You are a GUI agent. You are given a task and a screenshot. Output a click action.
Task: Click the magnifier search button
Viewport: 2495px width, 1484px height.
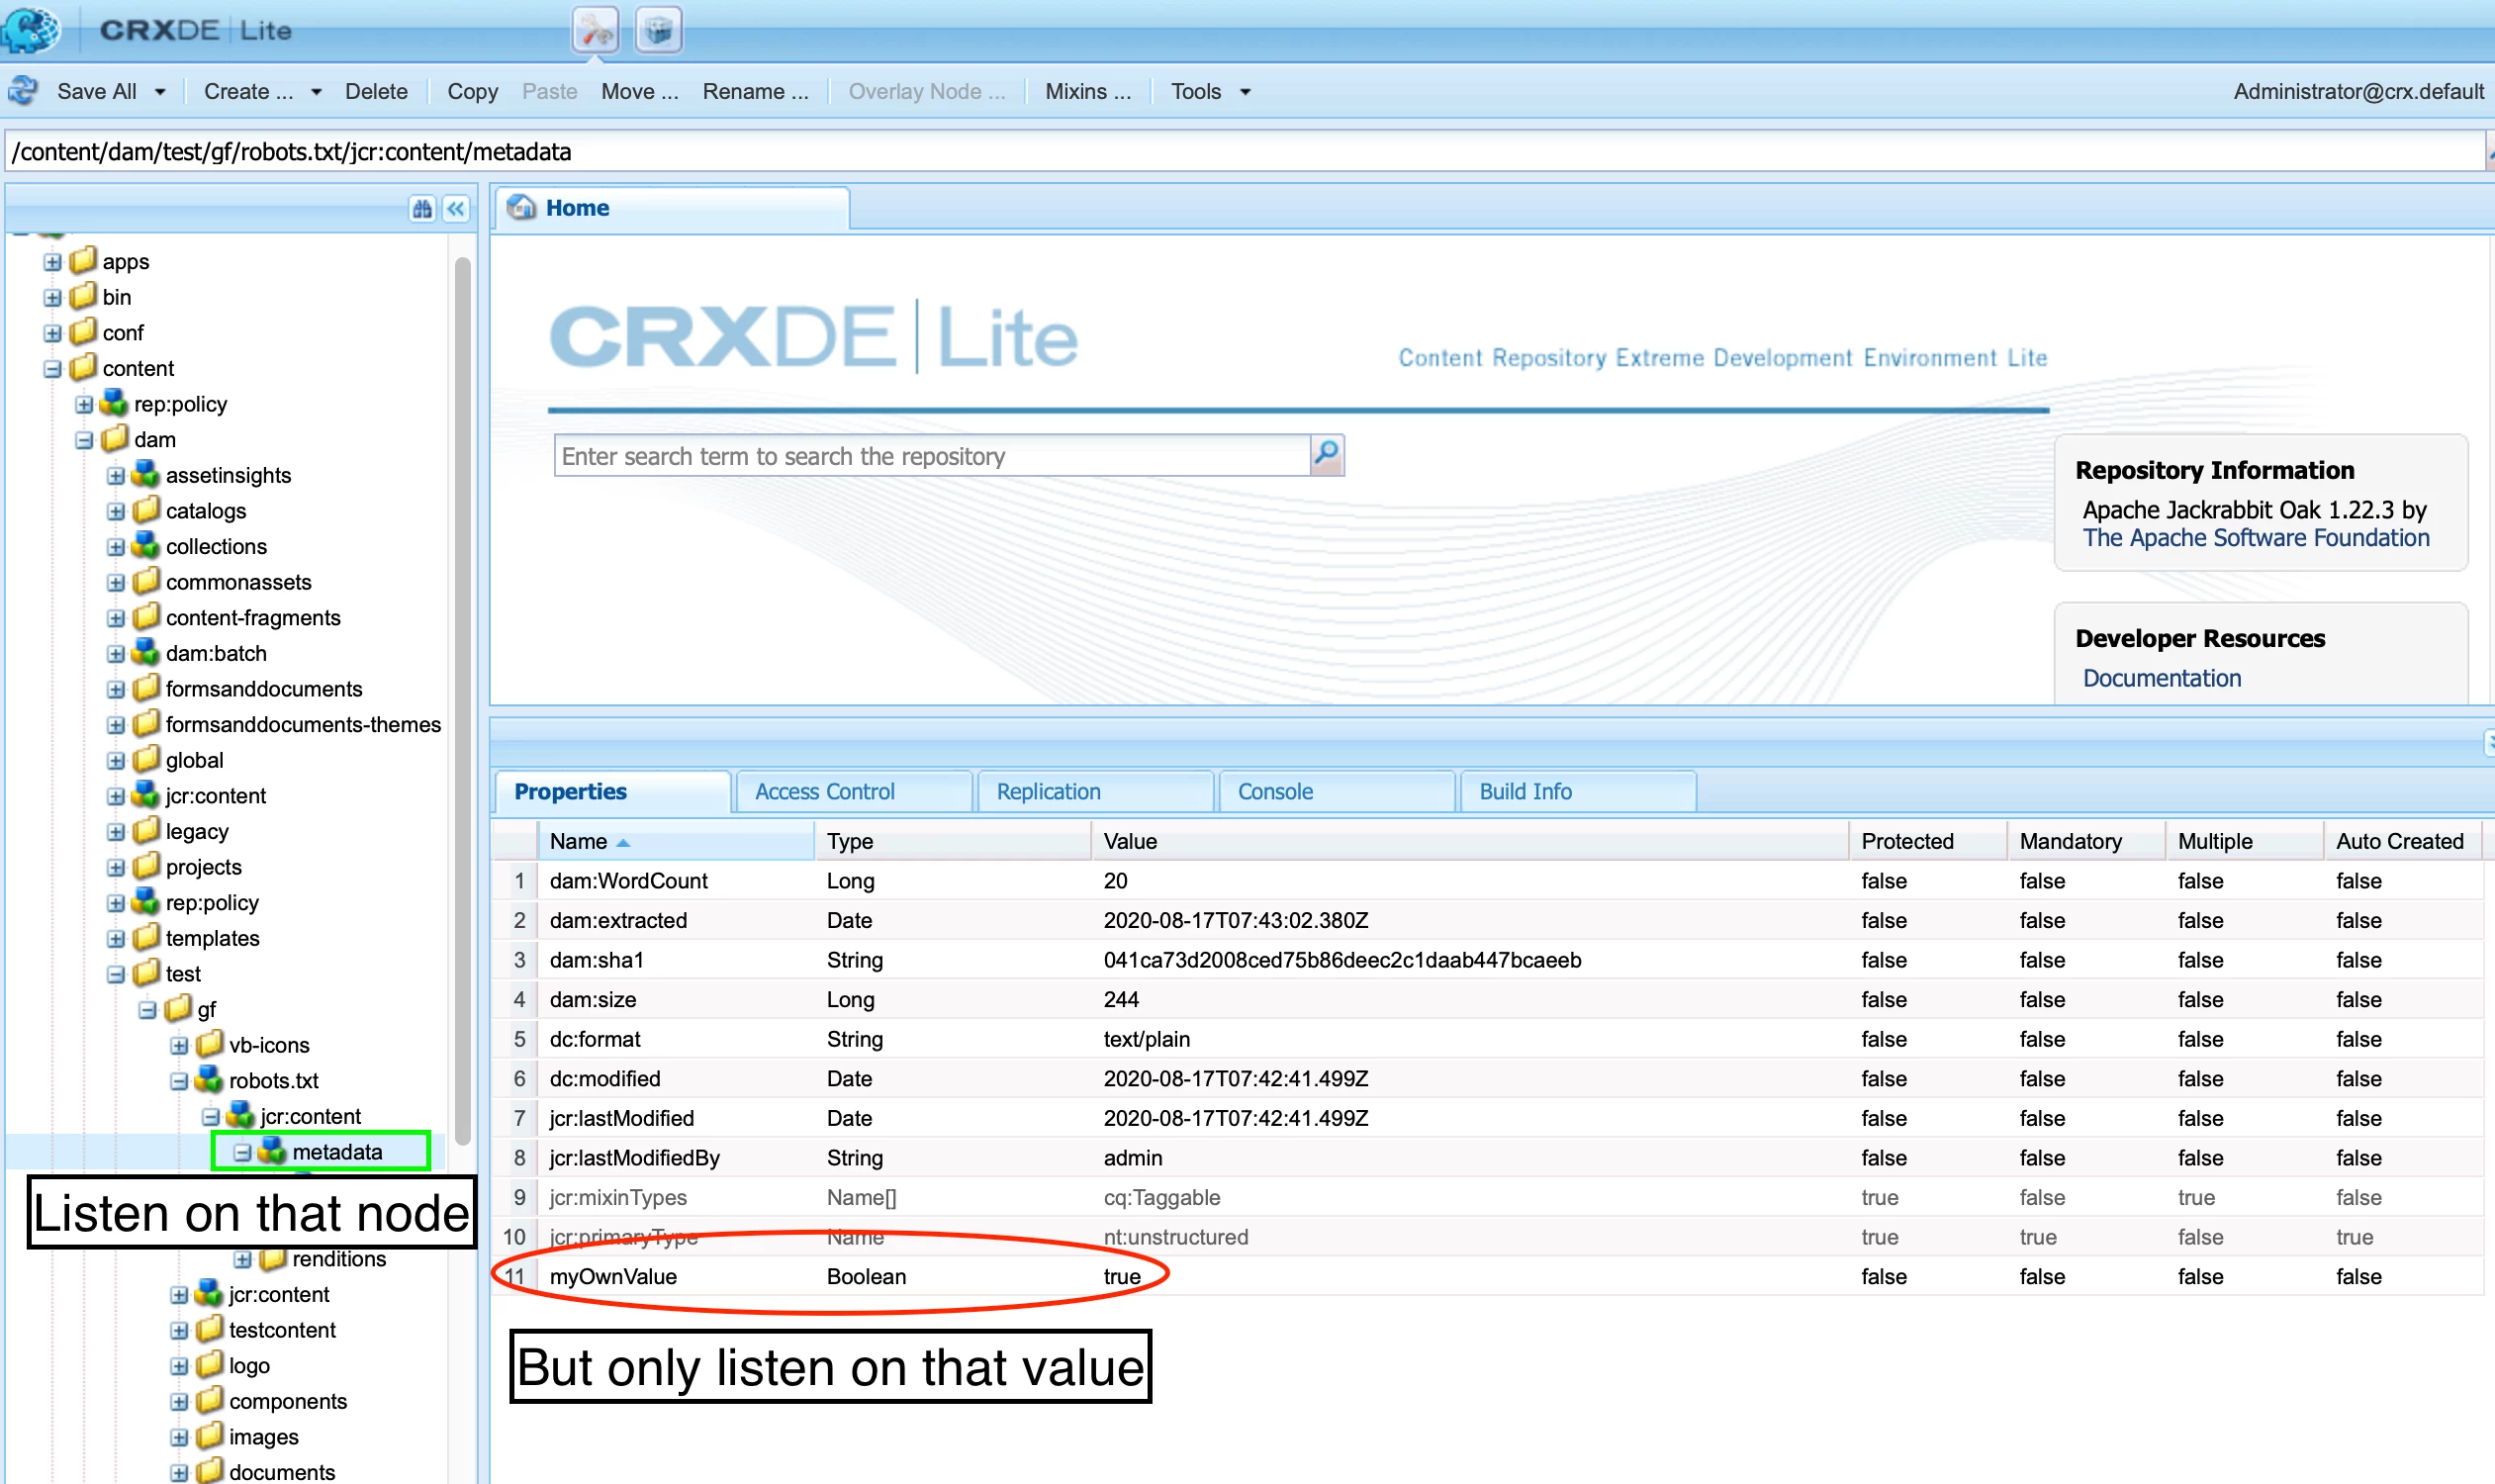[x=1326, y=455]
